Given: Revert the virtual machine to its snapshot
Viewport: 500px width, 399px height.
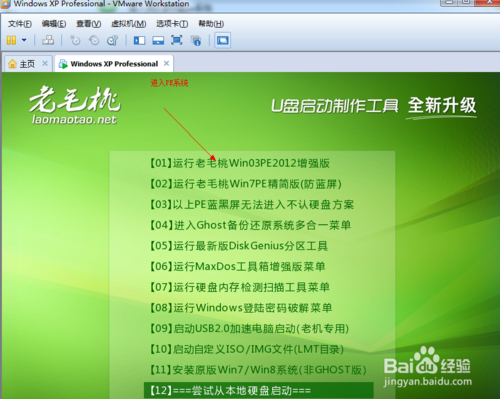Looking at the screenshot, I should pyautogui.click(x=94, y=40).
